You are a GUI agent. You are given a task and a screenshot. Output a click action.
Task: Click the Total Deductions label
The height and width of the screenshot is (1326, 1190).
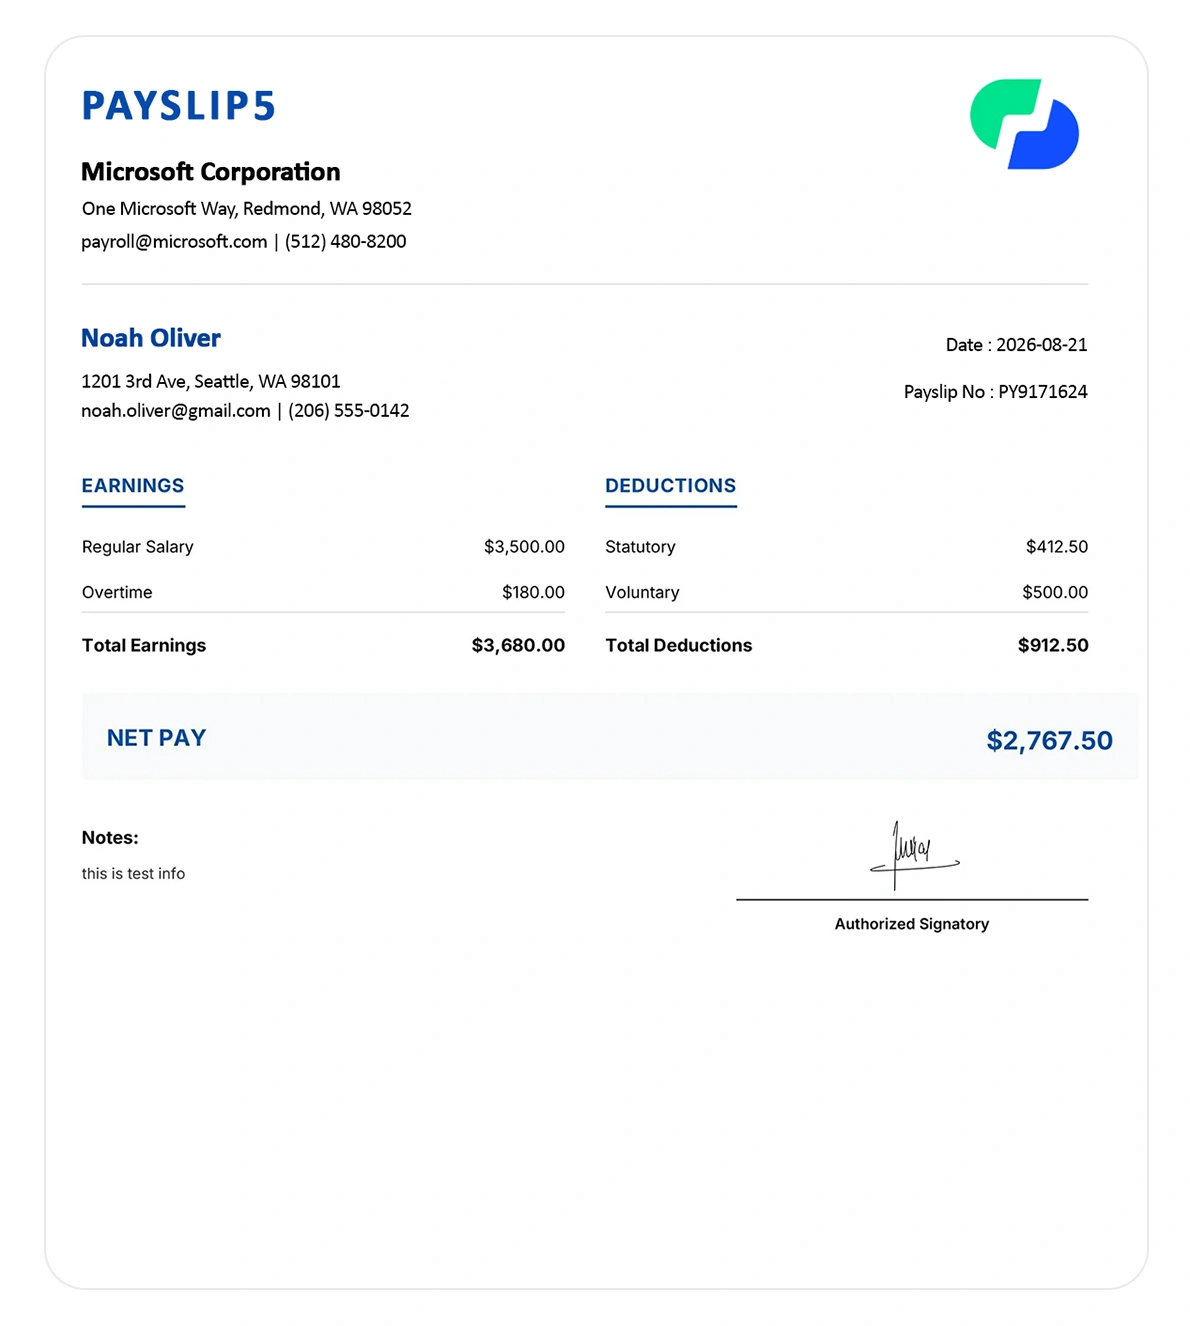click(x=679, y=646)
